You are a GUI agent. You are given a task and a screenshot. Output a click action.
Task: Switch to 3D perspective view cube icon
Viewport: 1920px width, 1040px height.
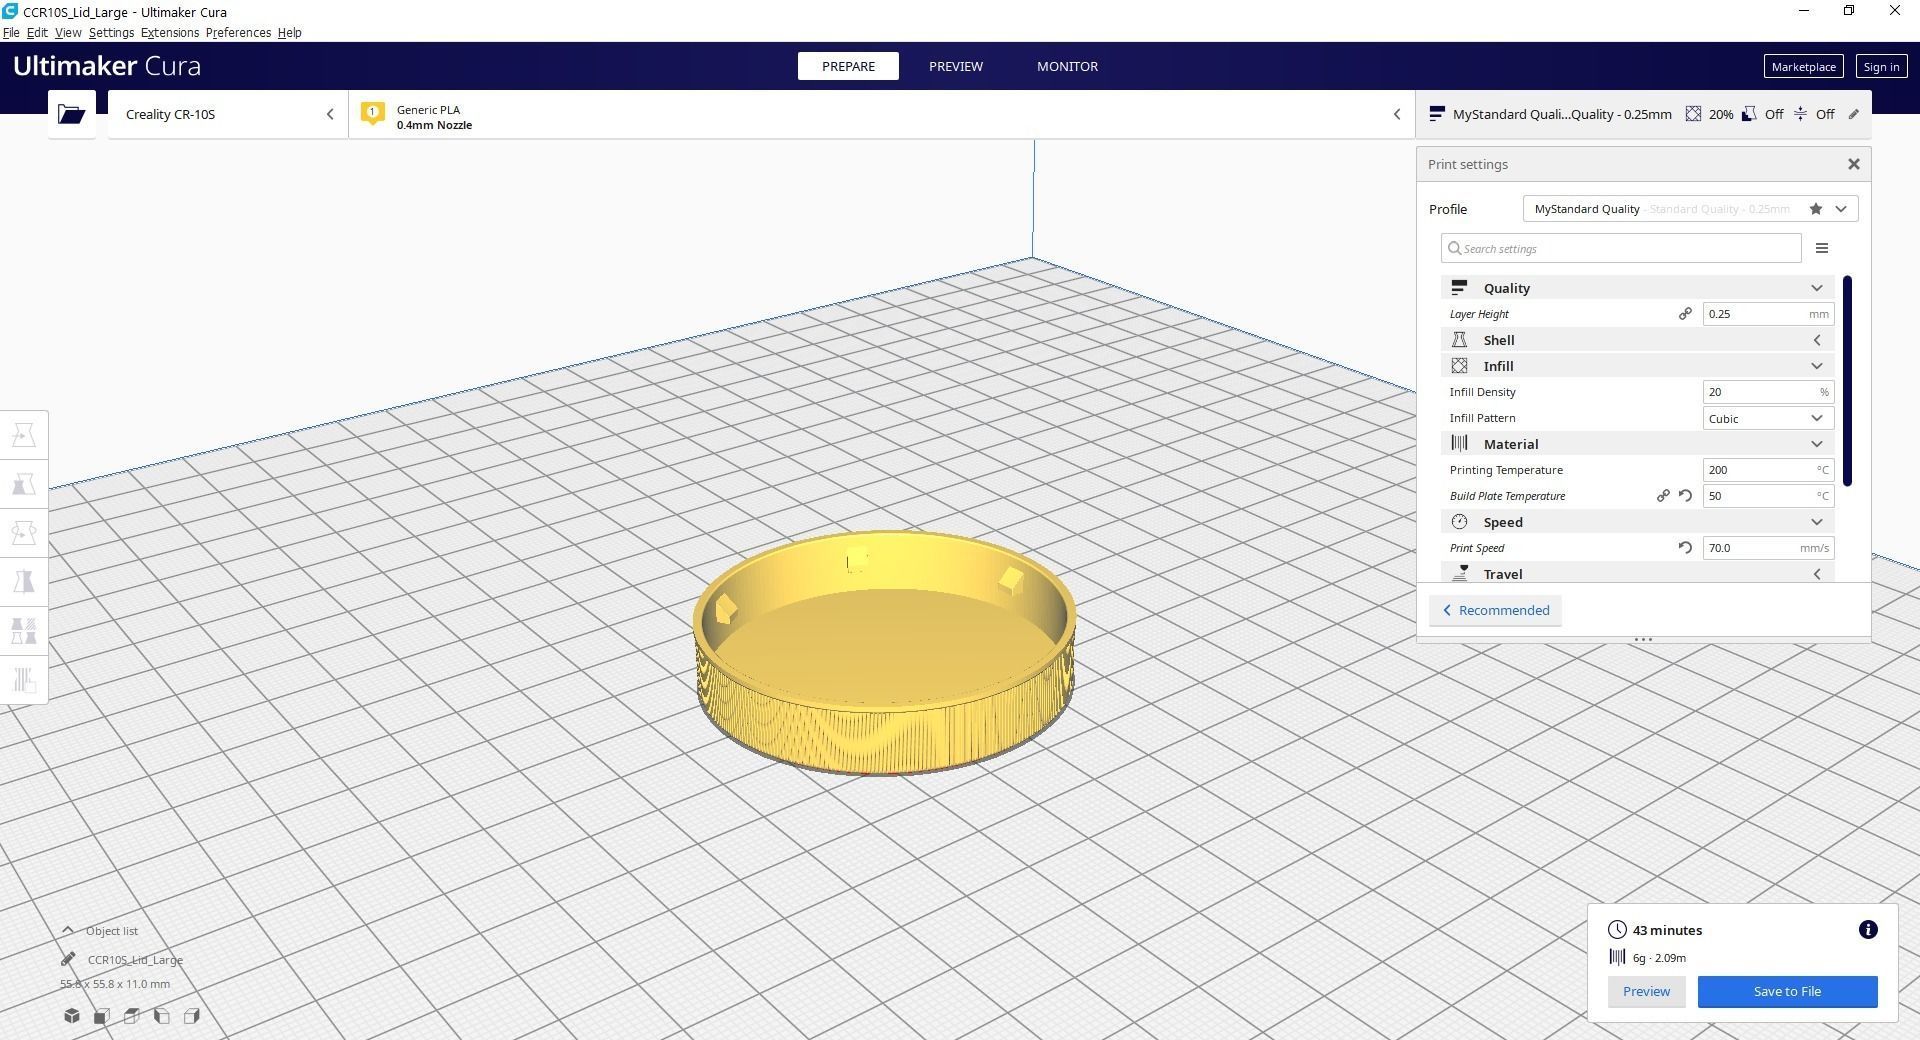(72, 1016)
